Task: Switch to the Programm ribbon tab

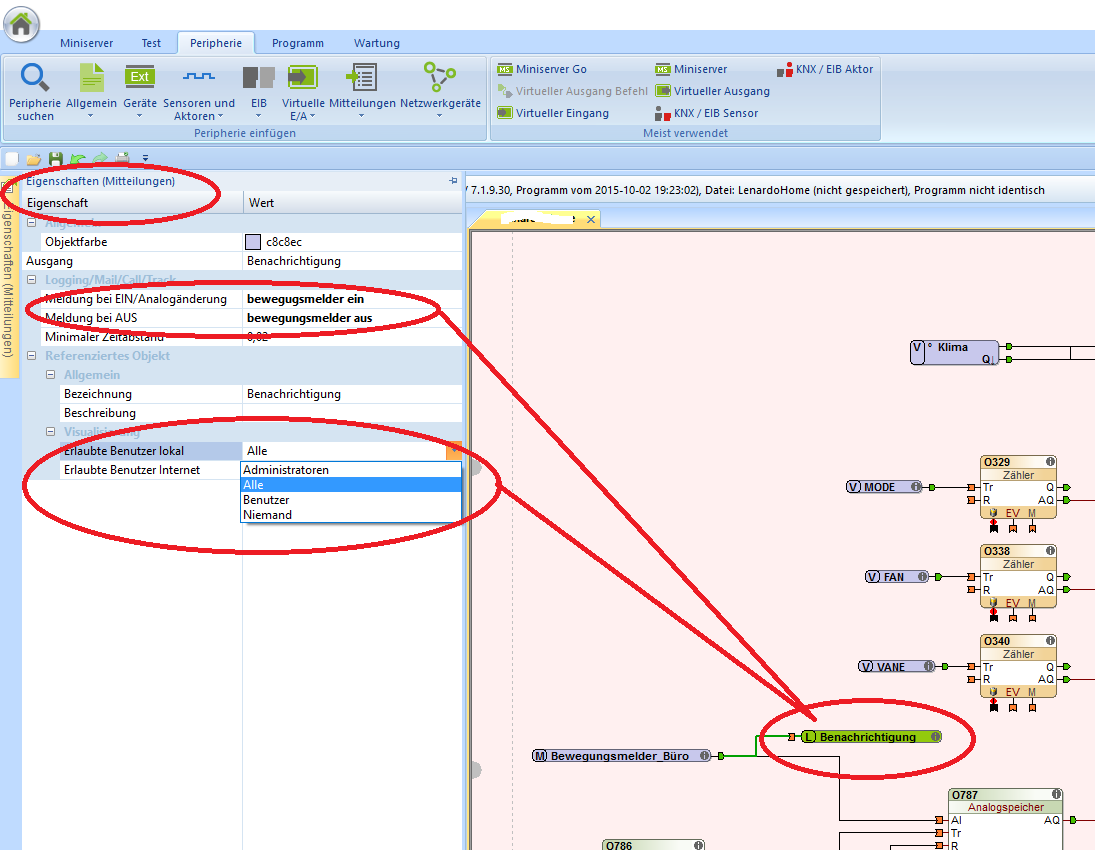Action: [297, 43]
